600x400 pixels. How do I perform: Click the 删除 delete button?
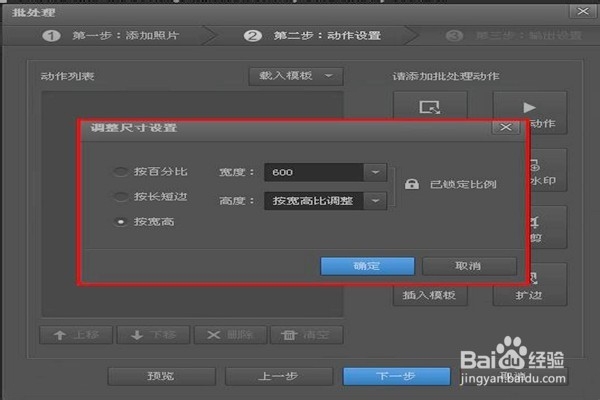pyautogui.click(x=230, y=335)
